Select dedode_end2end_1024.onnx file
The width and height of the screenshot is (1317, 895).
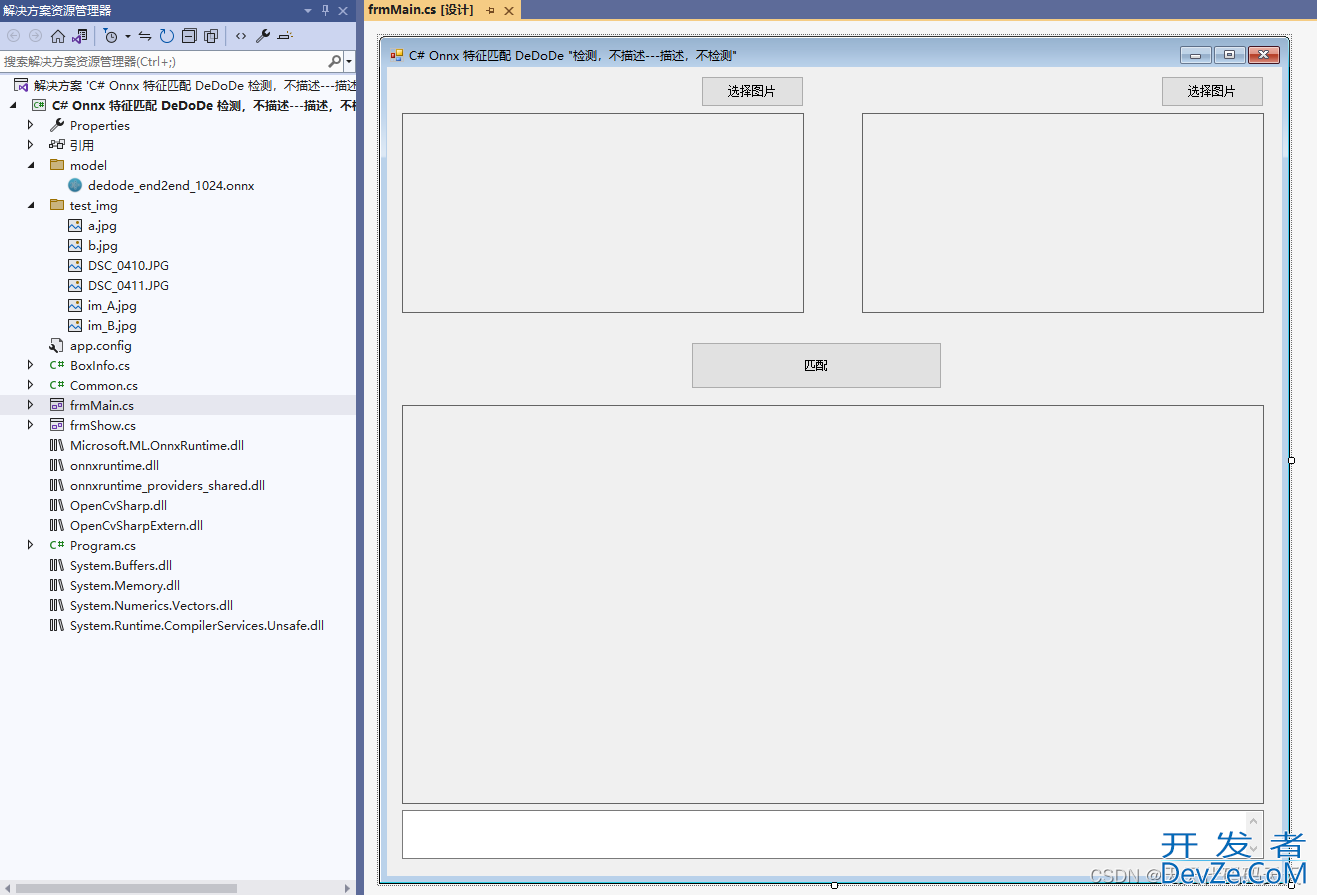171,185
